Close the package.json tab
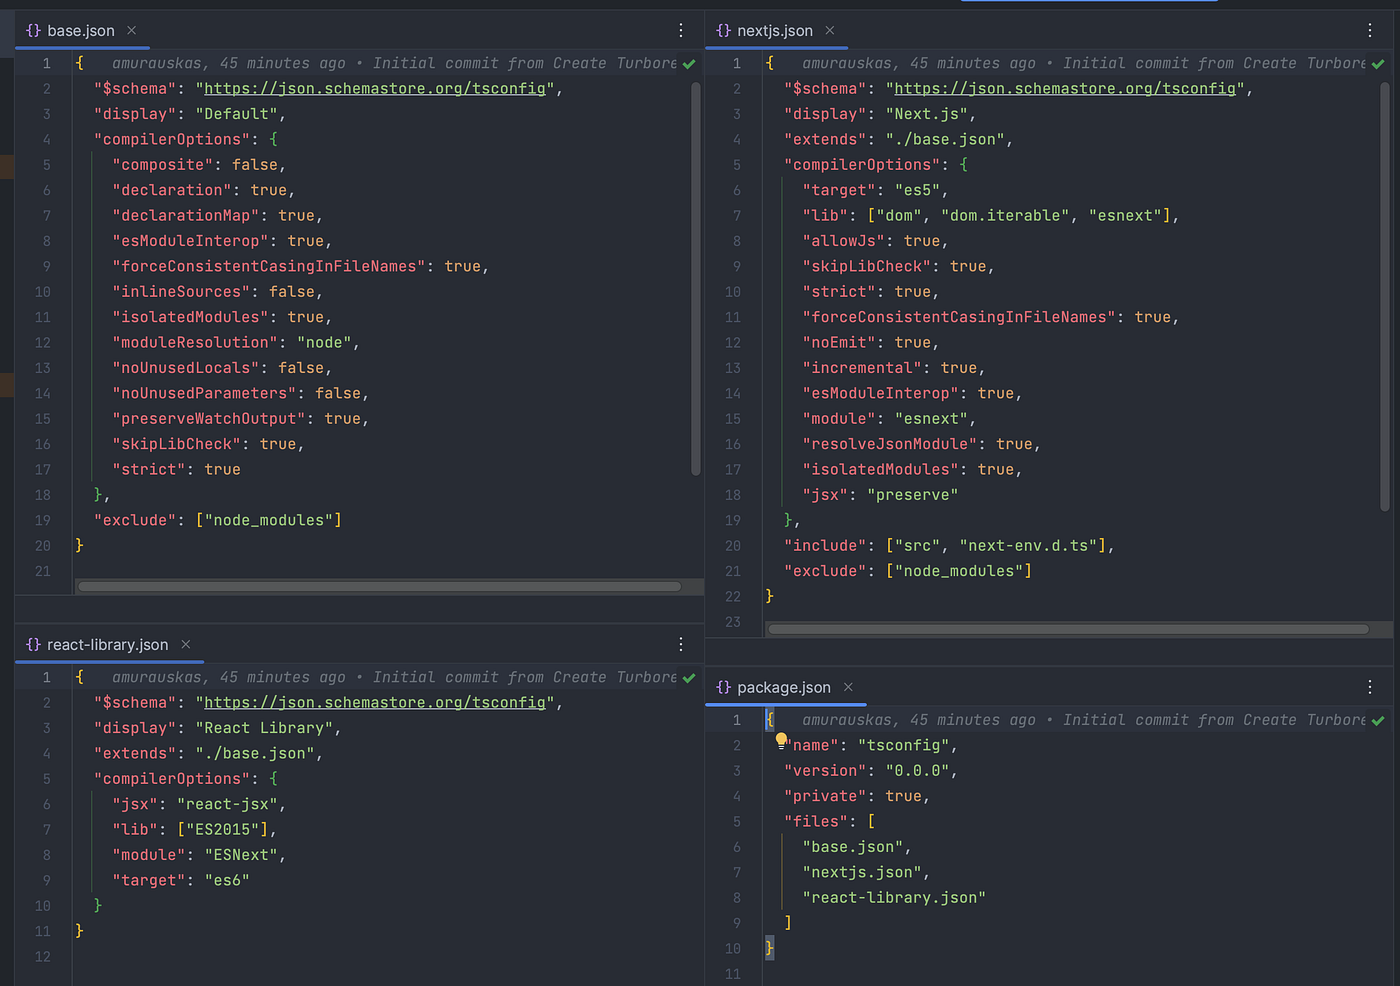The width and height of the screenshot is (1400, 986). click(x=848, y=688)
